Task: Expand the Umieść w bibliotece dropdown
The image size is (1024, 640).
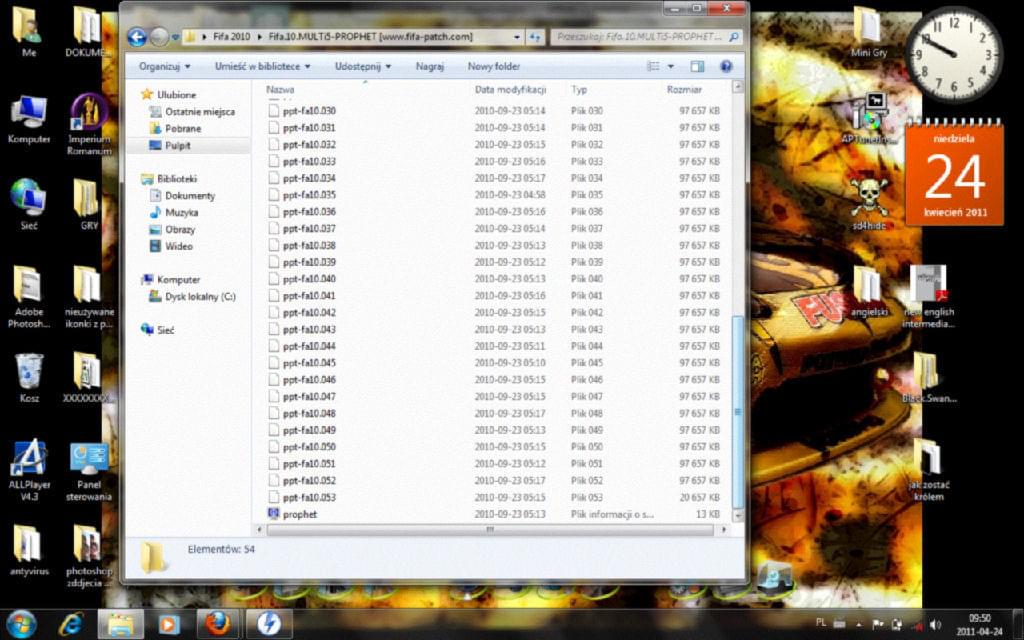Action: click(263, 66)
